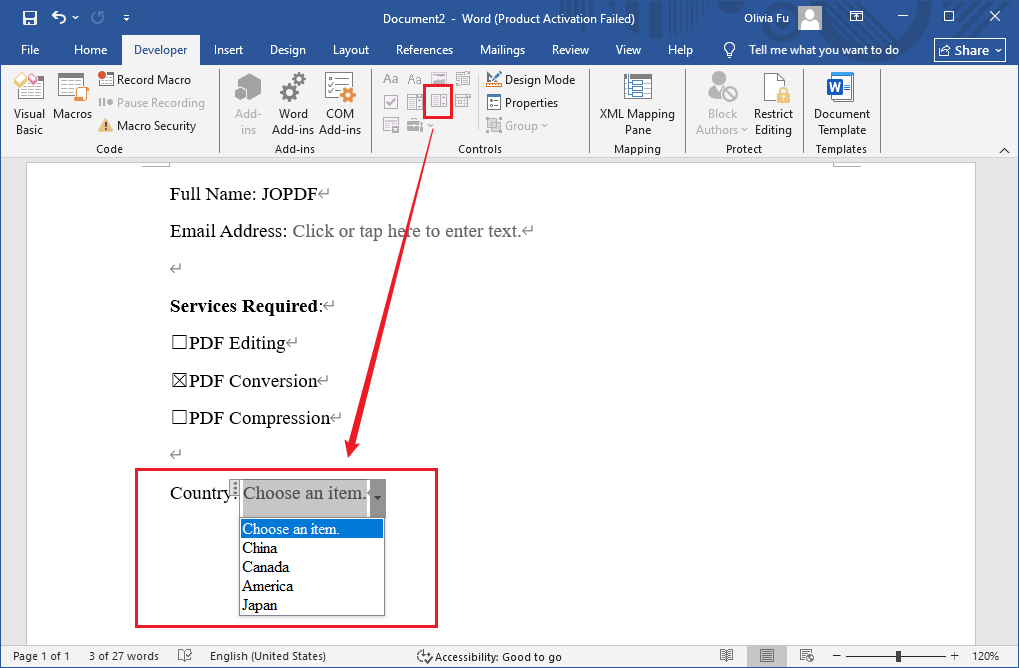The width and height of the screenshot is (1019, 668).
Task: Insert Rich Text content control
Action: tap(391, 79)
